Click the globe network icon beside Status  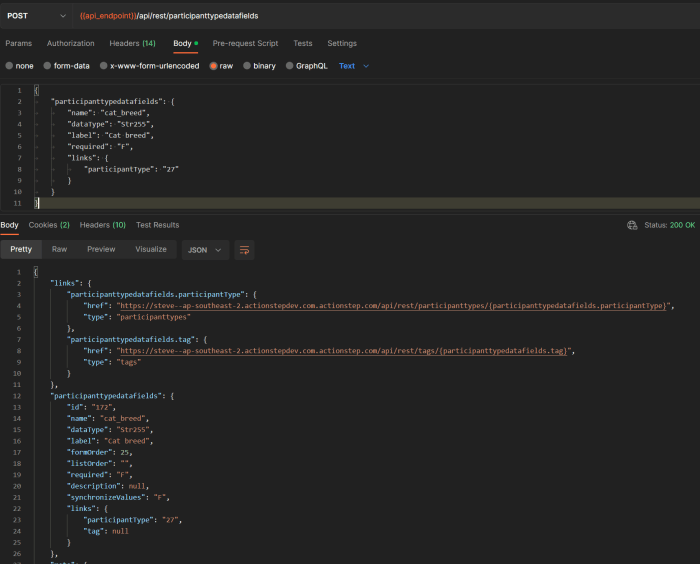(x=631, y=225)
